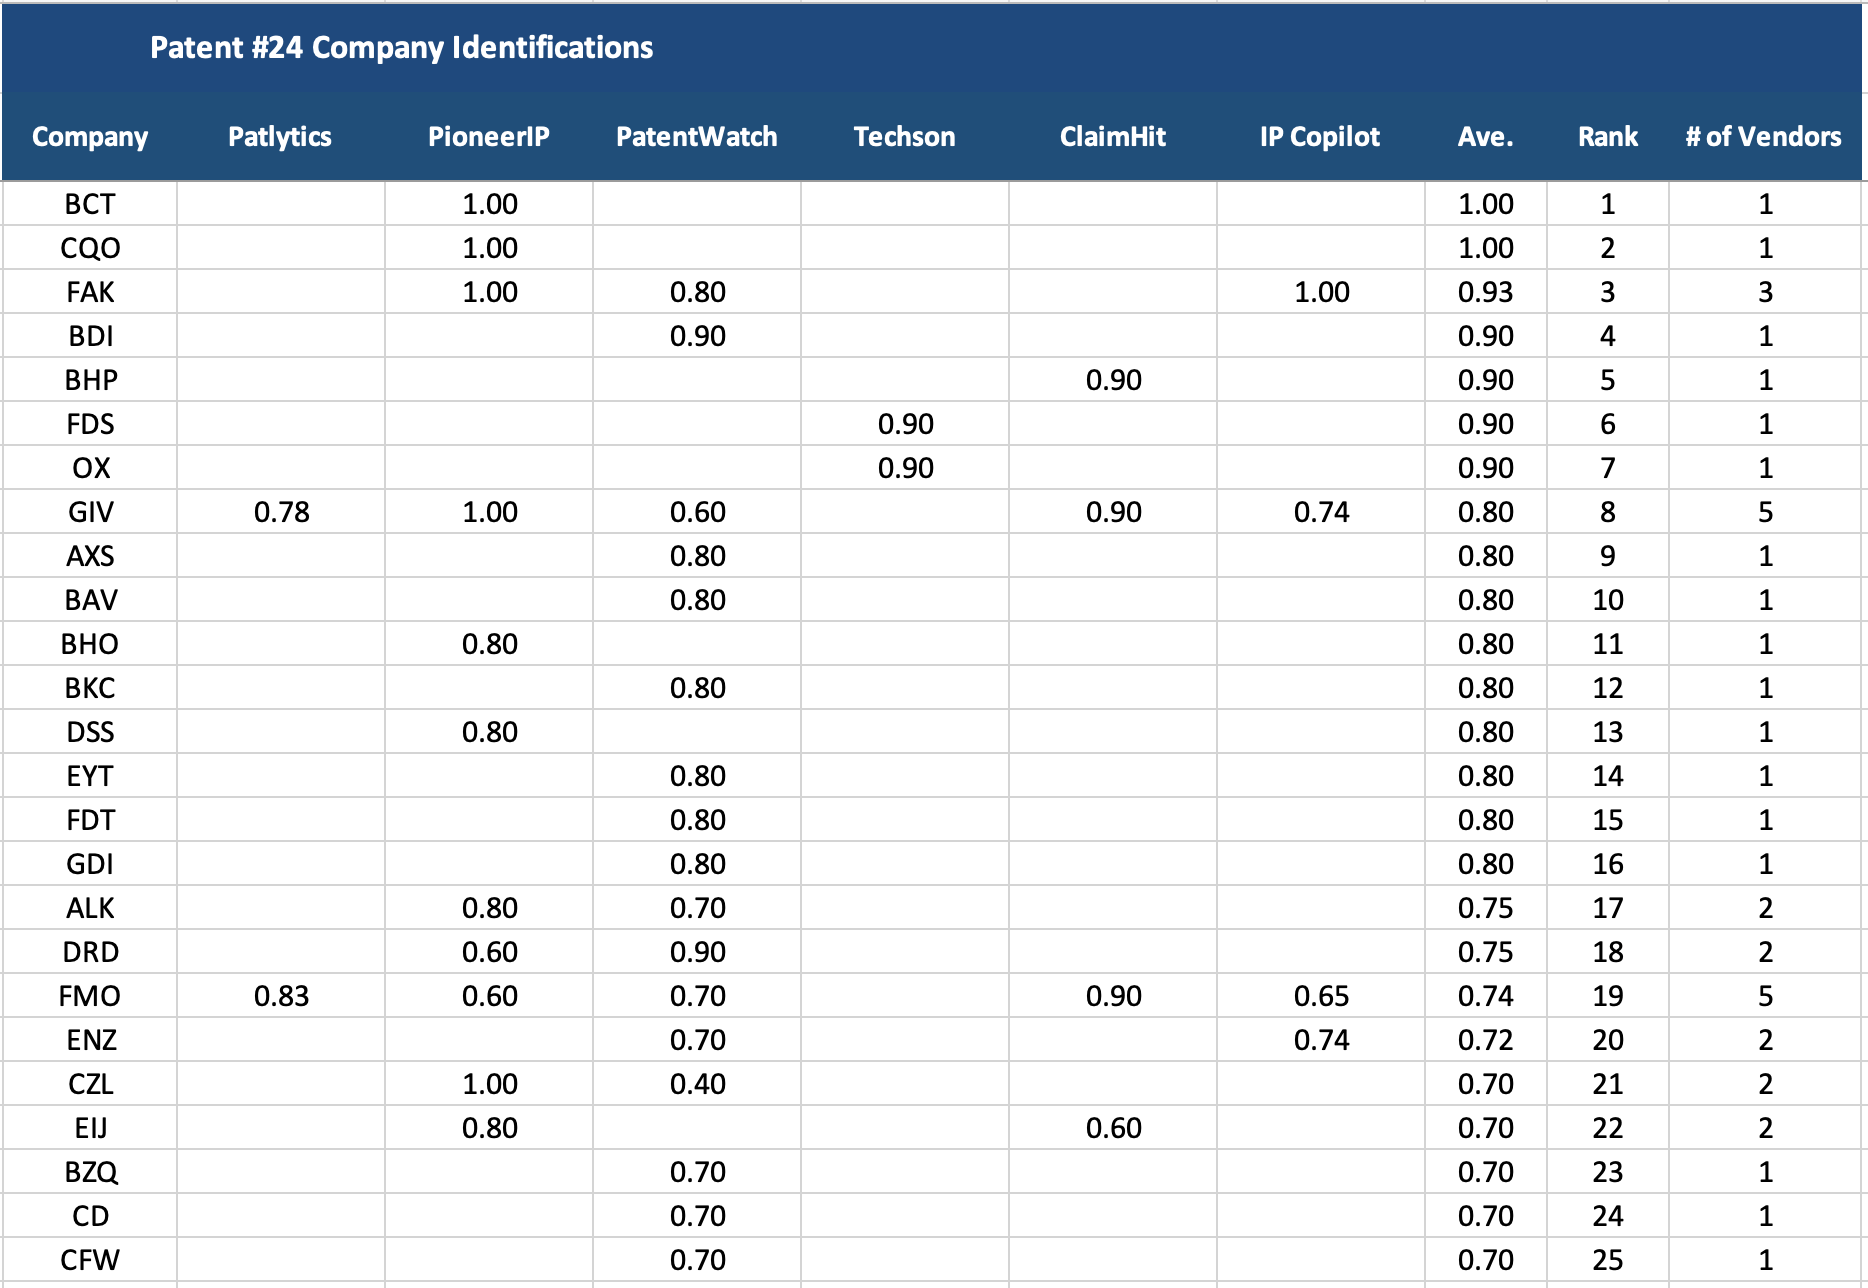Image resolution: width=1868 pixels, height=1288 pixels.
Task: Click the Rank cell showing 25
Action: (x=1608, y=1260)
